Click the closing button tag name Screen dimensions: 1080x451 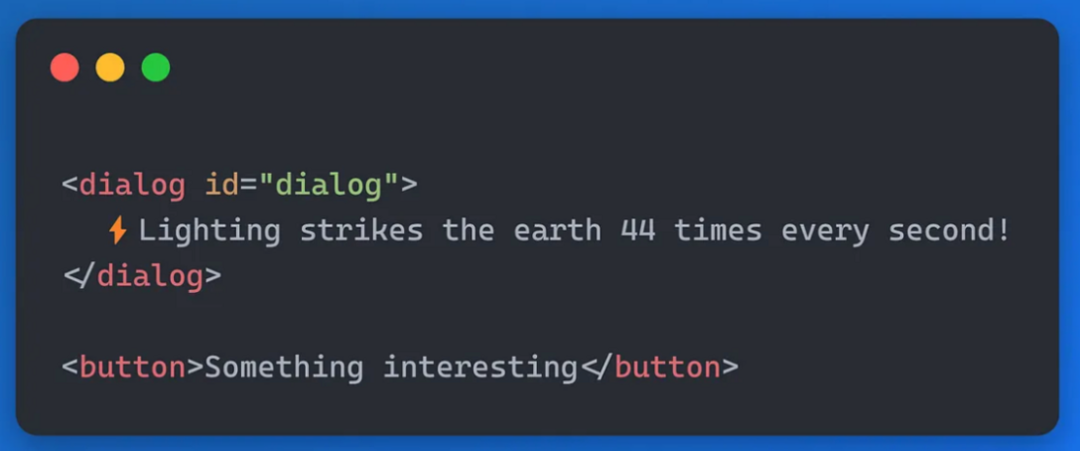pos(667,367)
